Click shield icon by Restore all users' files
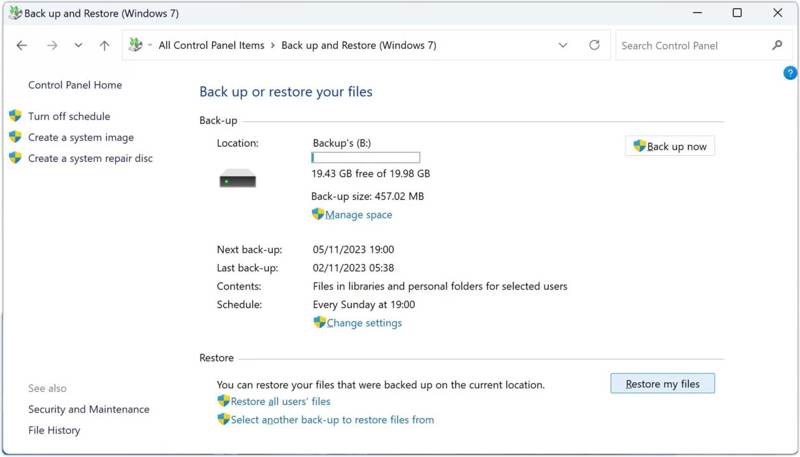Viewport: 800px width, 457px height. (223, 401)
